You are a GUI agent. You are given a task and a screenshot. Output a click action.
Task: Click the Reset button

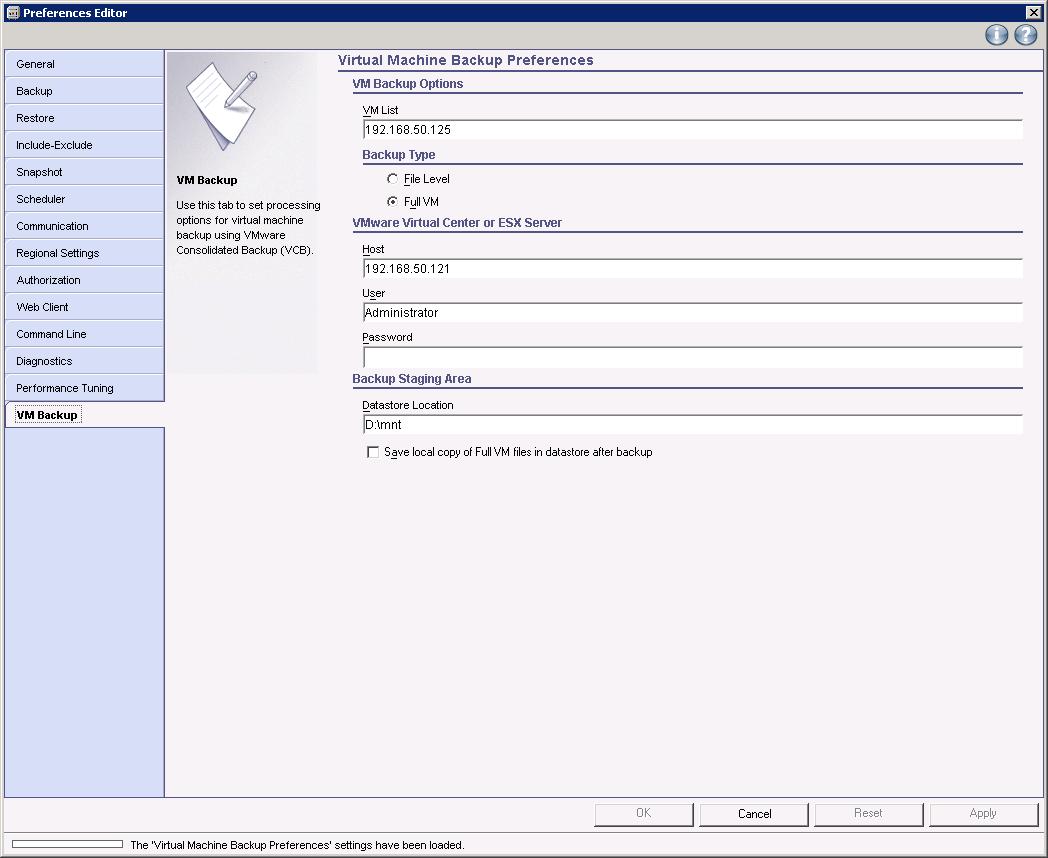click(868, 814)
